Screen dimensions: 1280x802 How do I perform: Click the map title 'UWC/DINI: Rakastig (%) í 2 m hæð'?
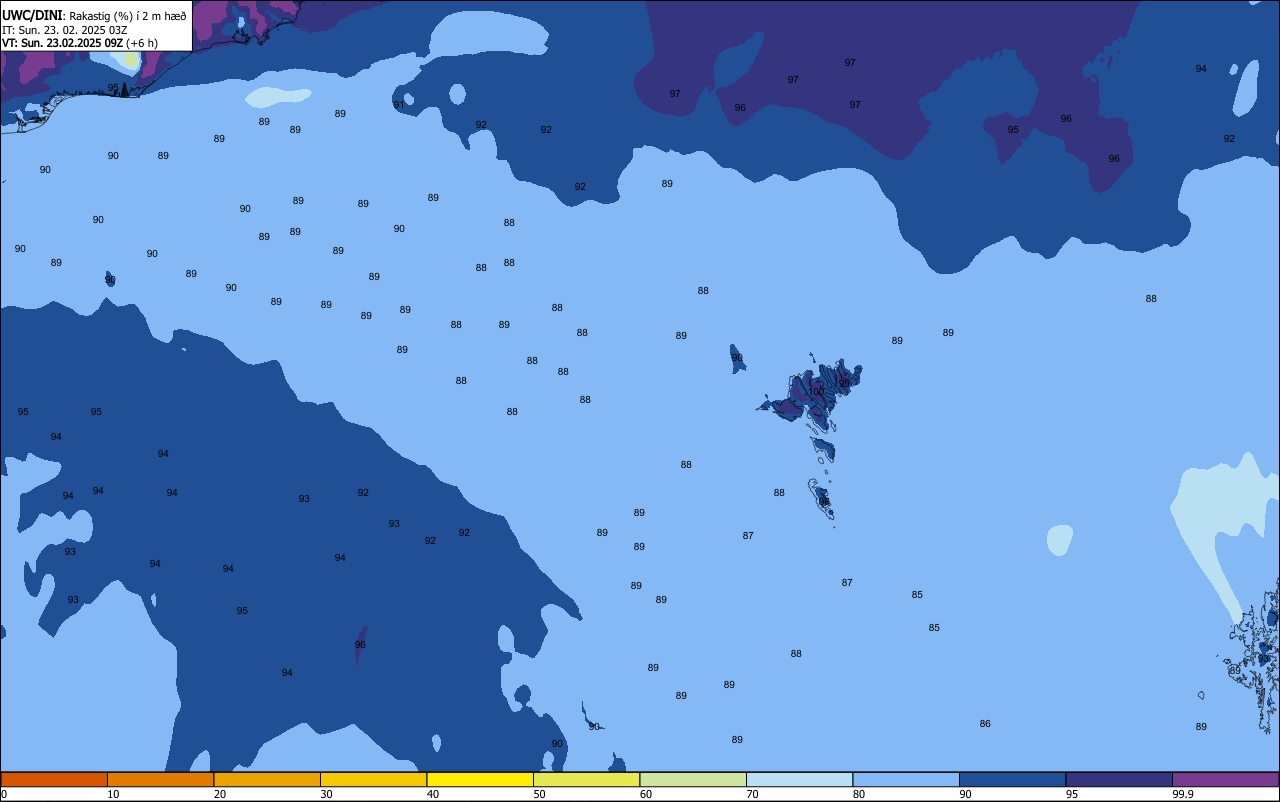(x=94, y=16)
